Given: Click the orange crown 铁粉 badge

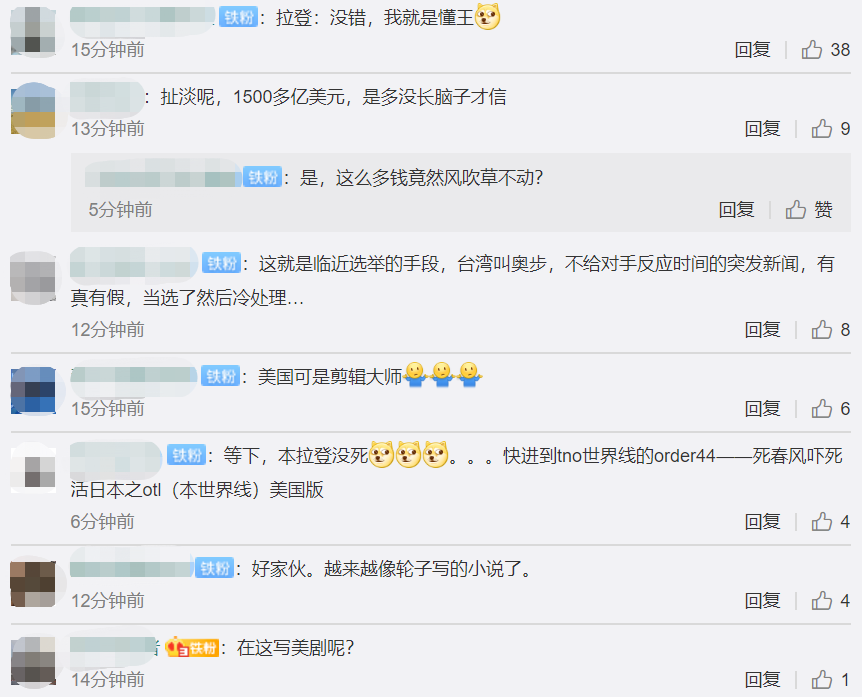Looking at the screenshot, I should pyautogui.click(x=192, y=648).
